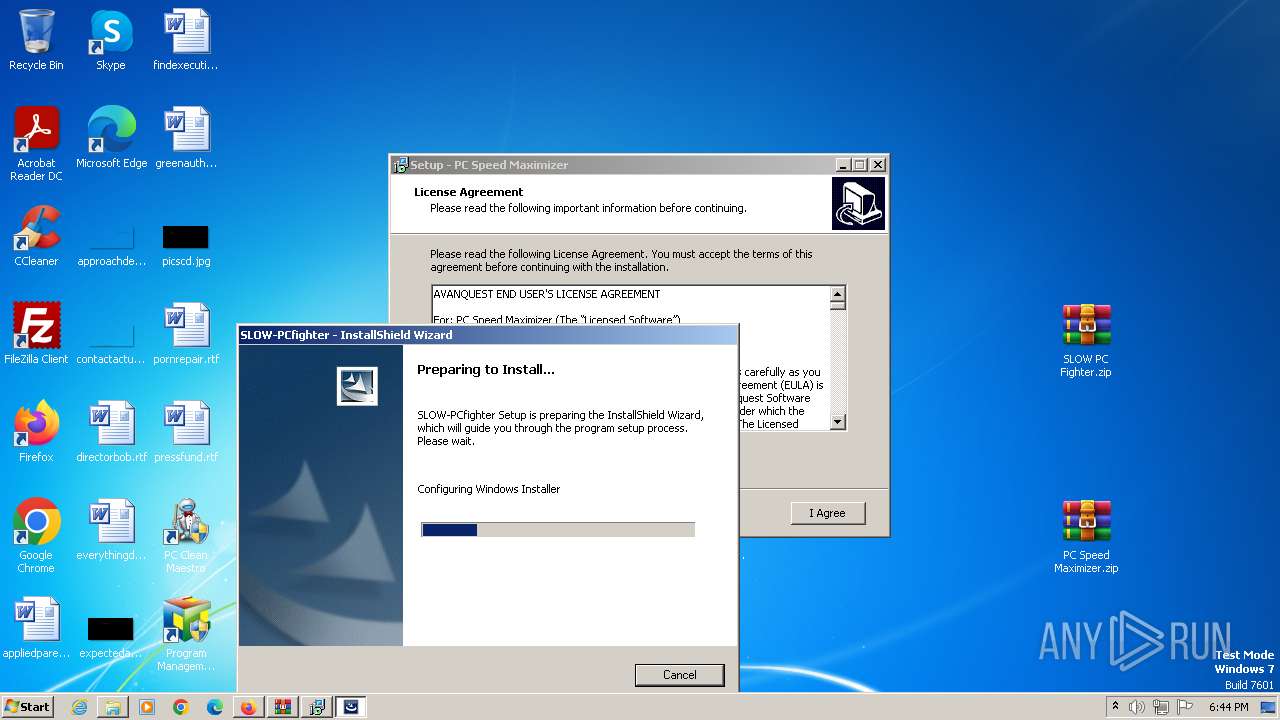The width and height of the screenshot is (1280, 720).
Task: Select the everythingd... Word document
Action: click(x=111, y=530)
